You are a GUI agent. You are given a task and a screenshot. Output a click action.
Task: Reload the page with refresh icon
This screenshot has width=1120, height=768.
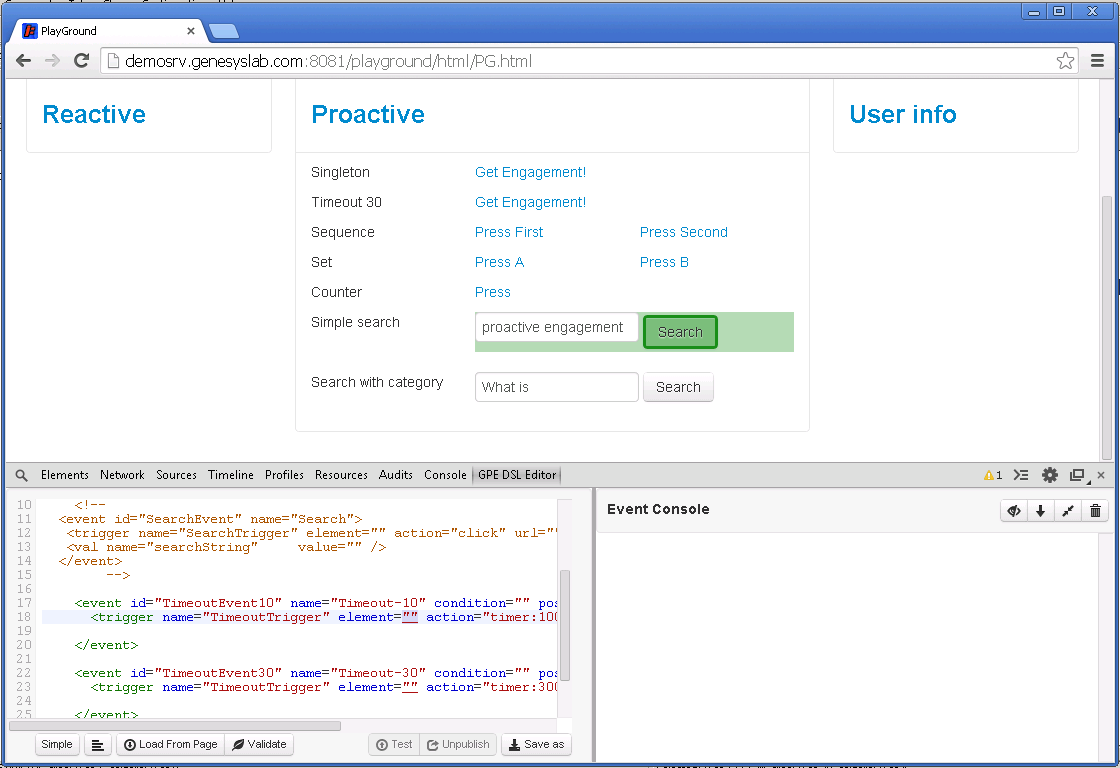(x=81, y=61)
